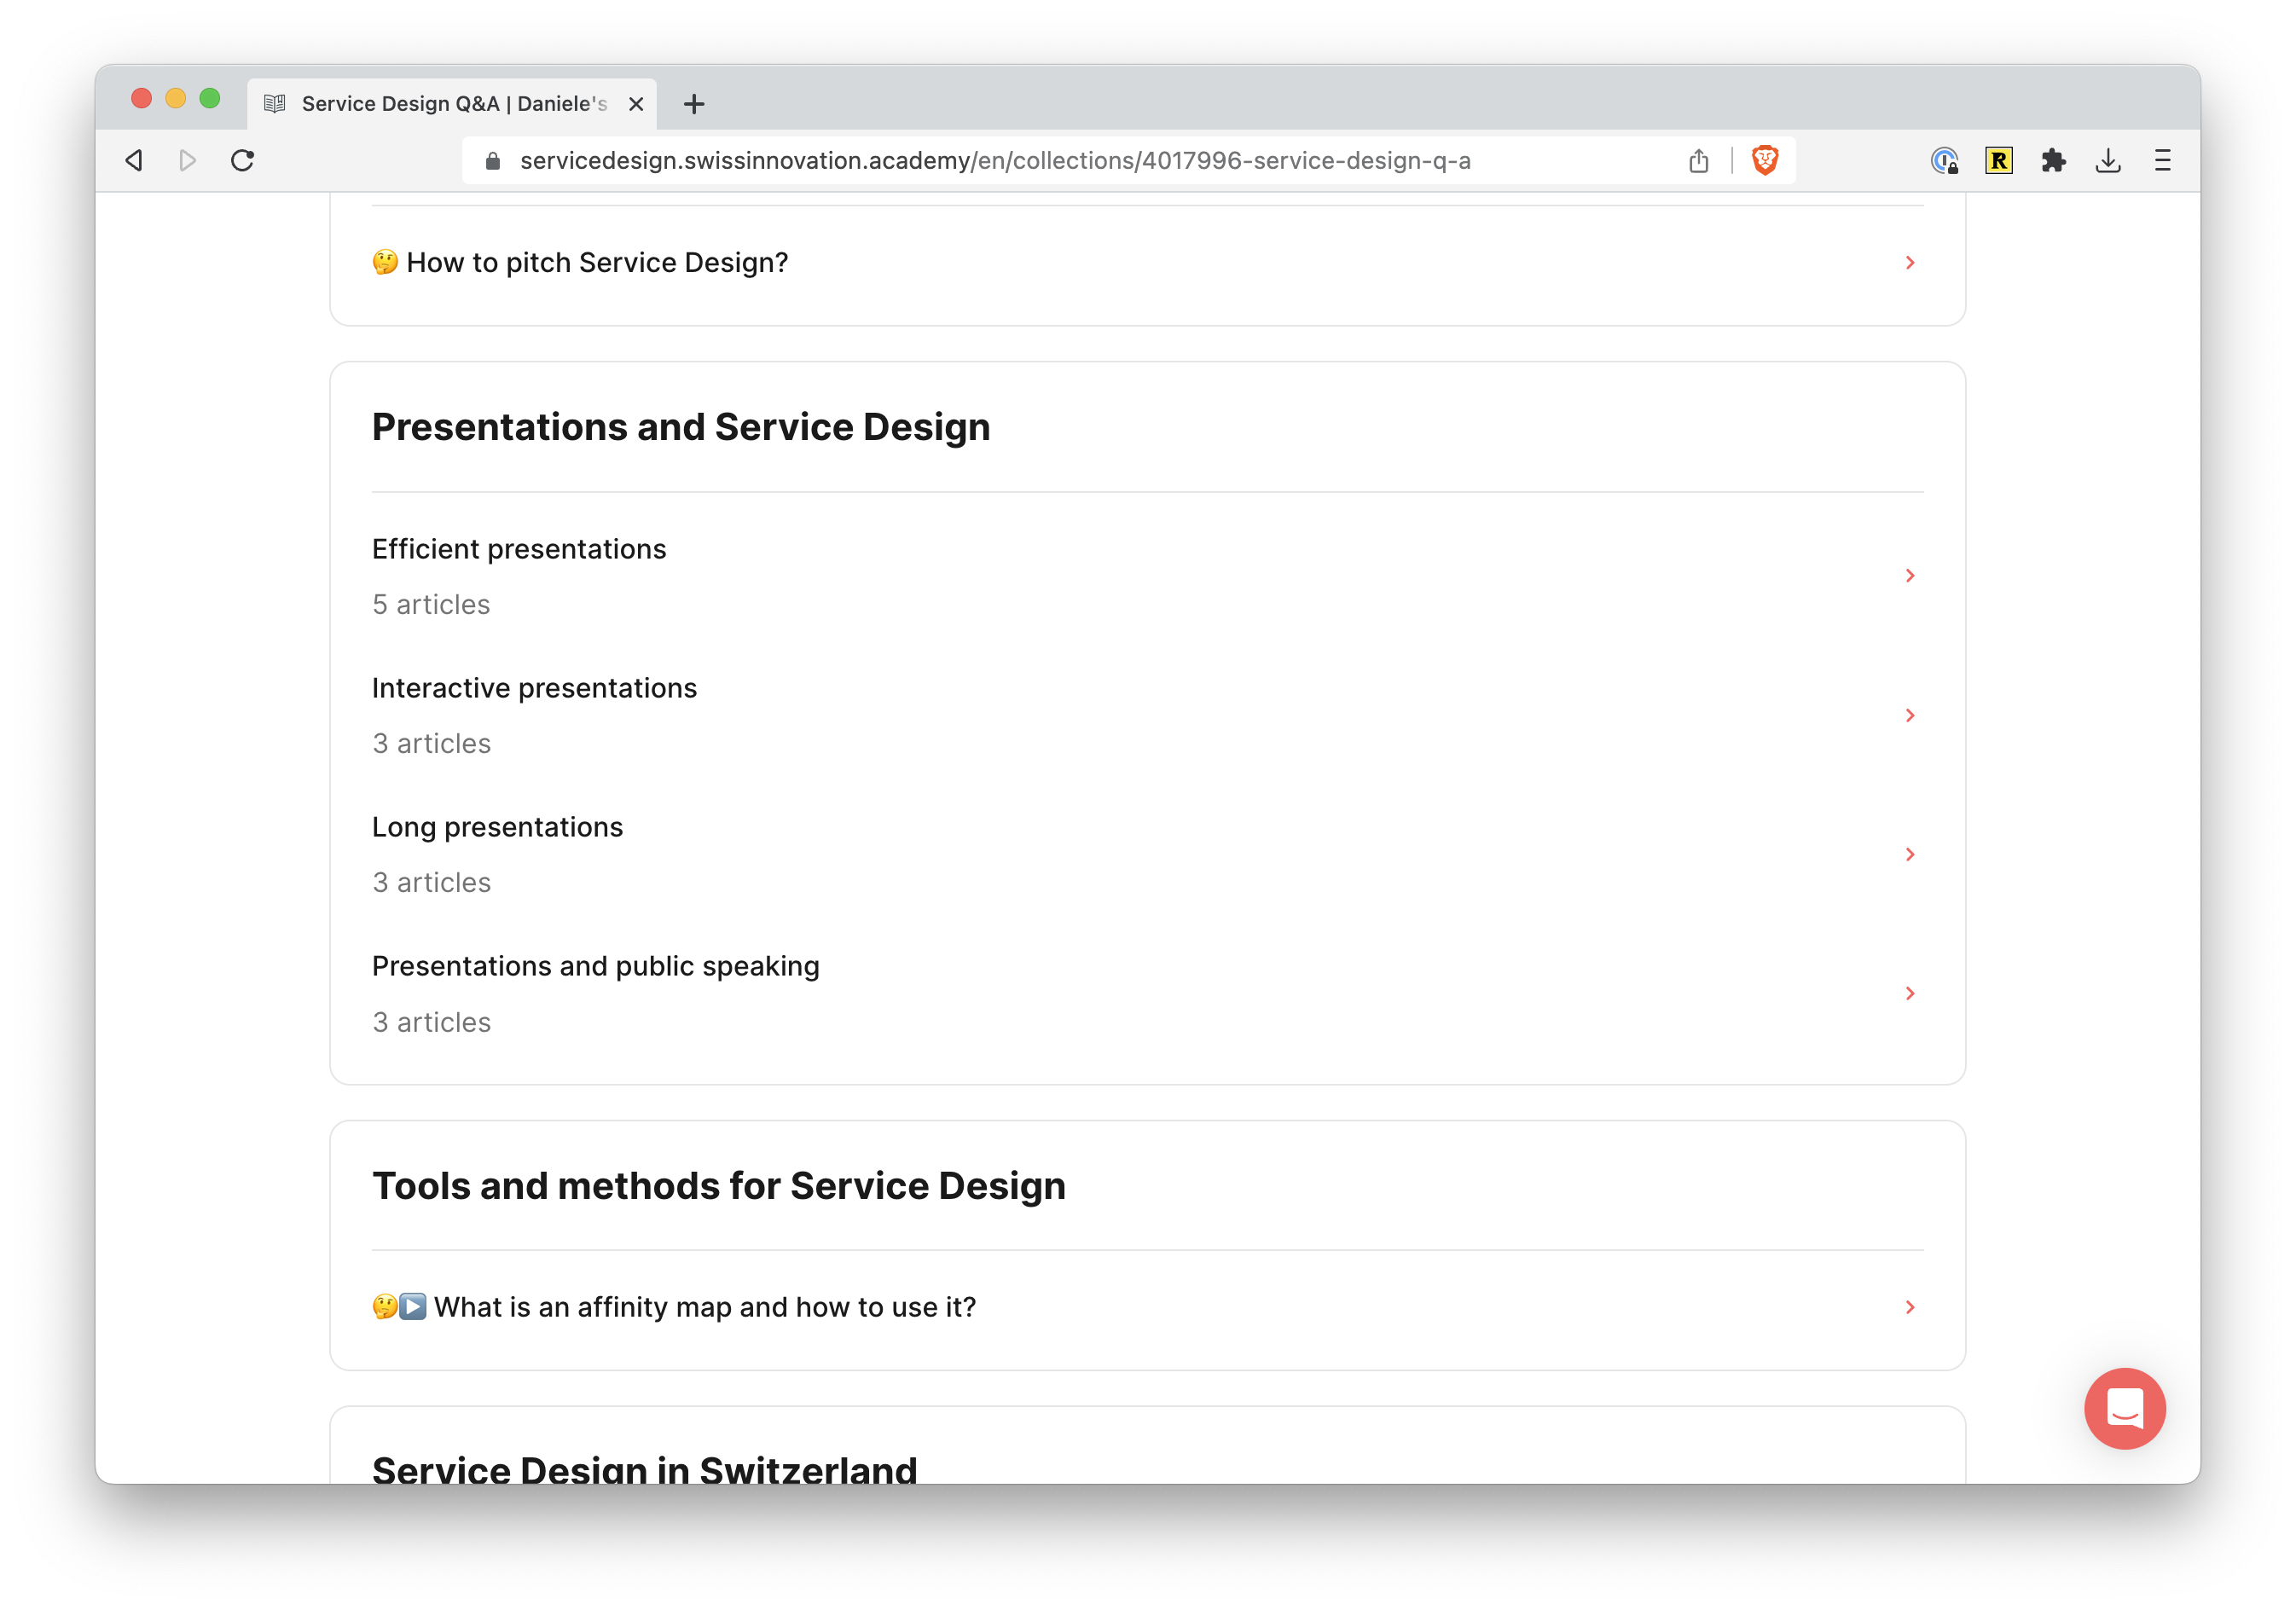Click the address bar URL field
Screen dimensions: 2296x1610
coord(994,161)
